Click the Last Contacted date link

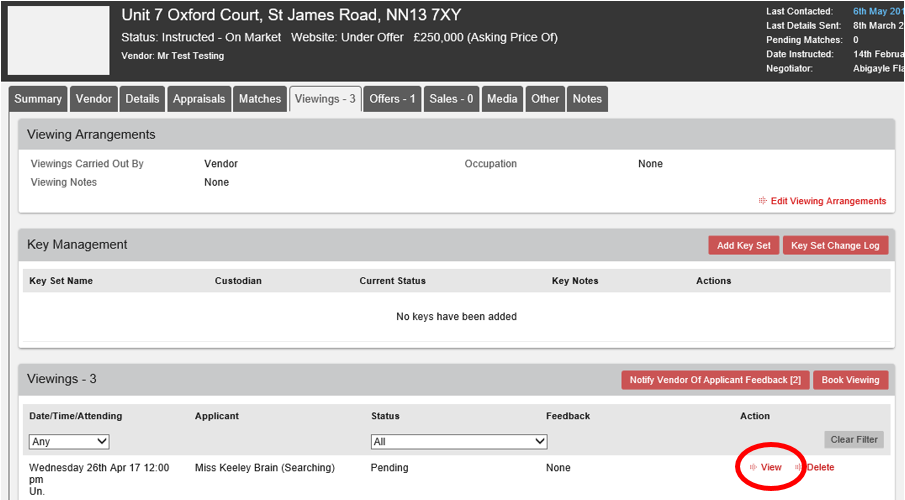(878, 11)
